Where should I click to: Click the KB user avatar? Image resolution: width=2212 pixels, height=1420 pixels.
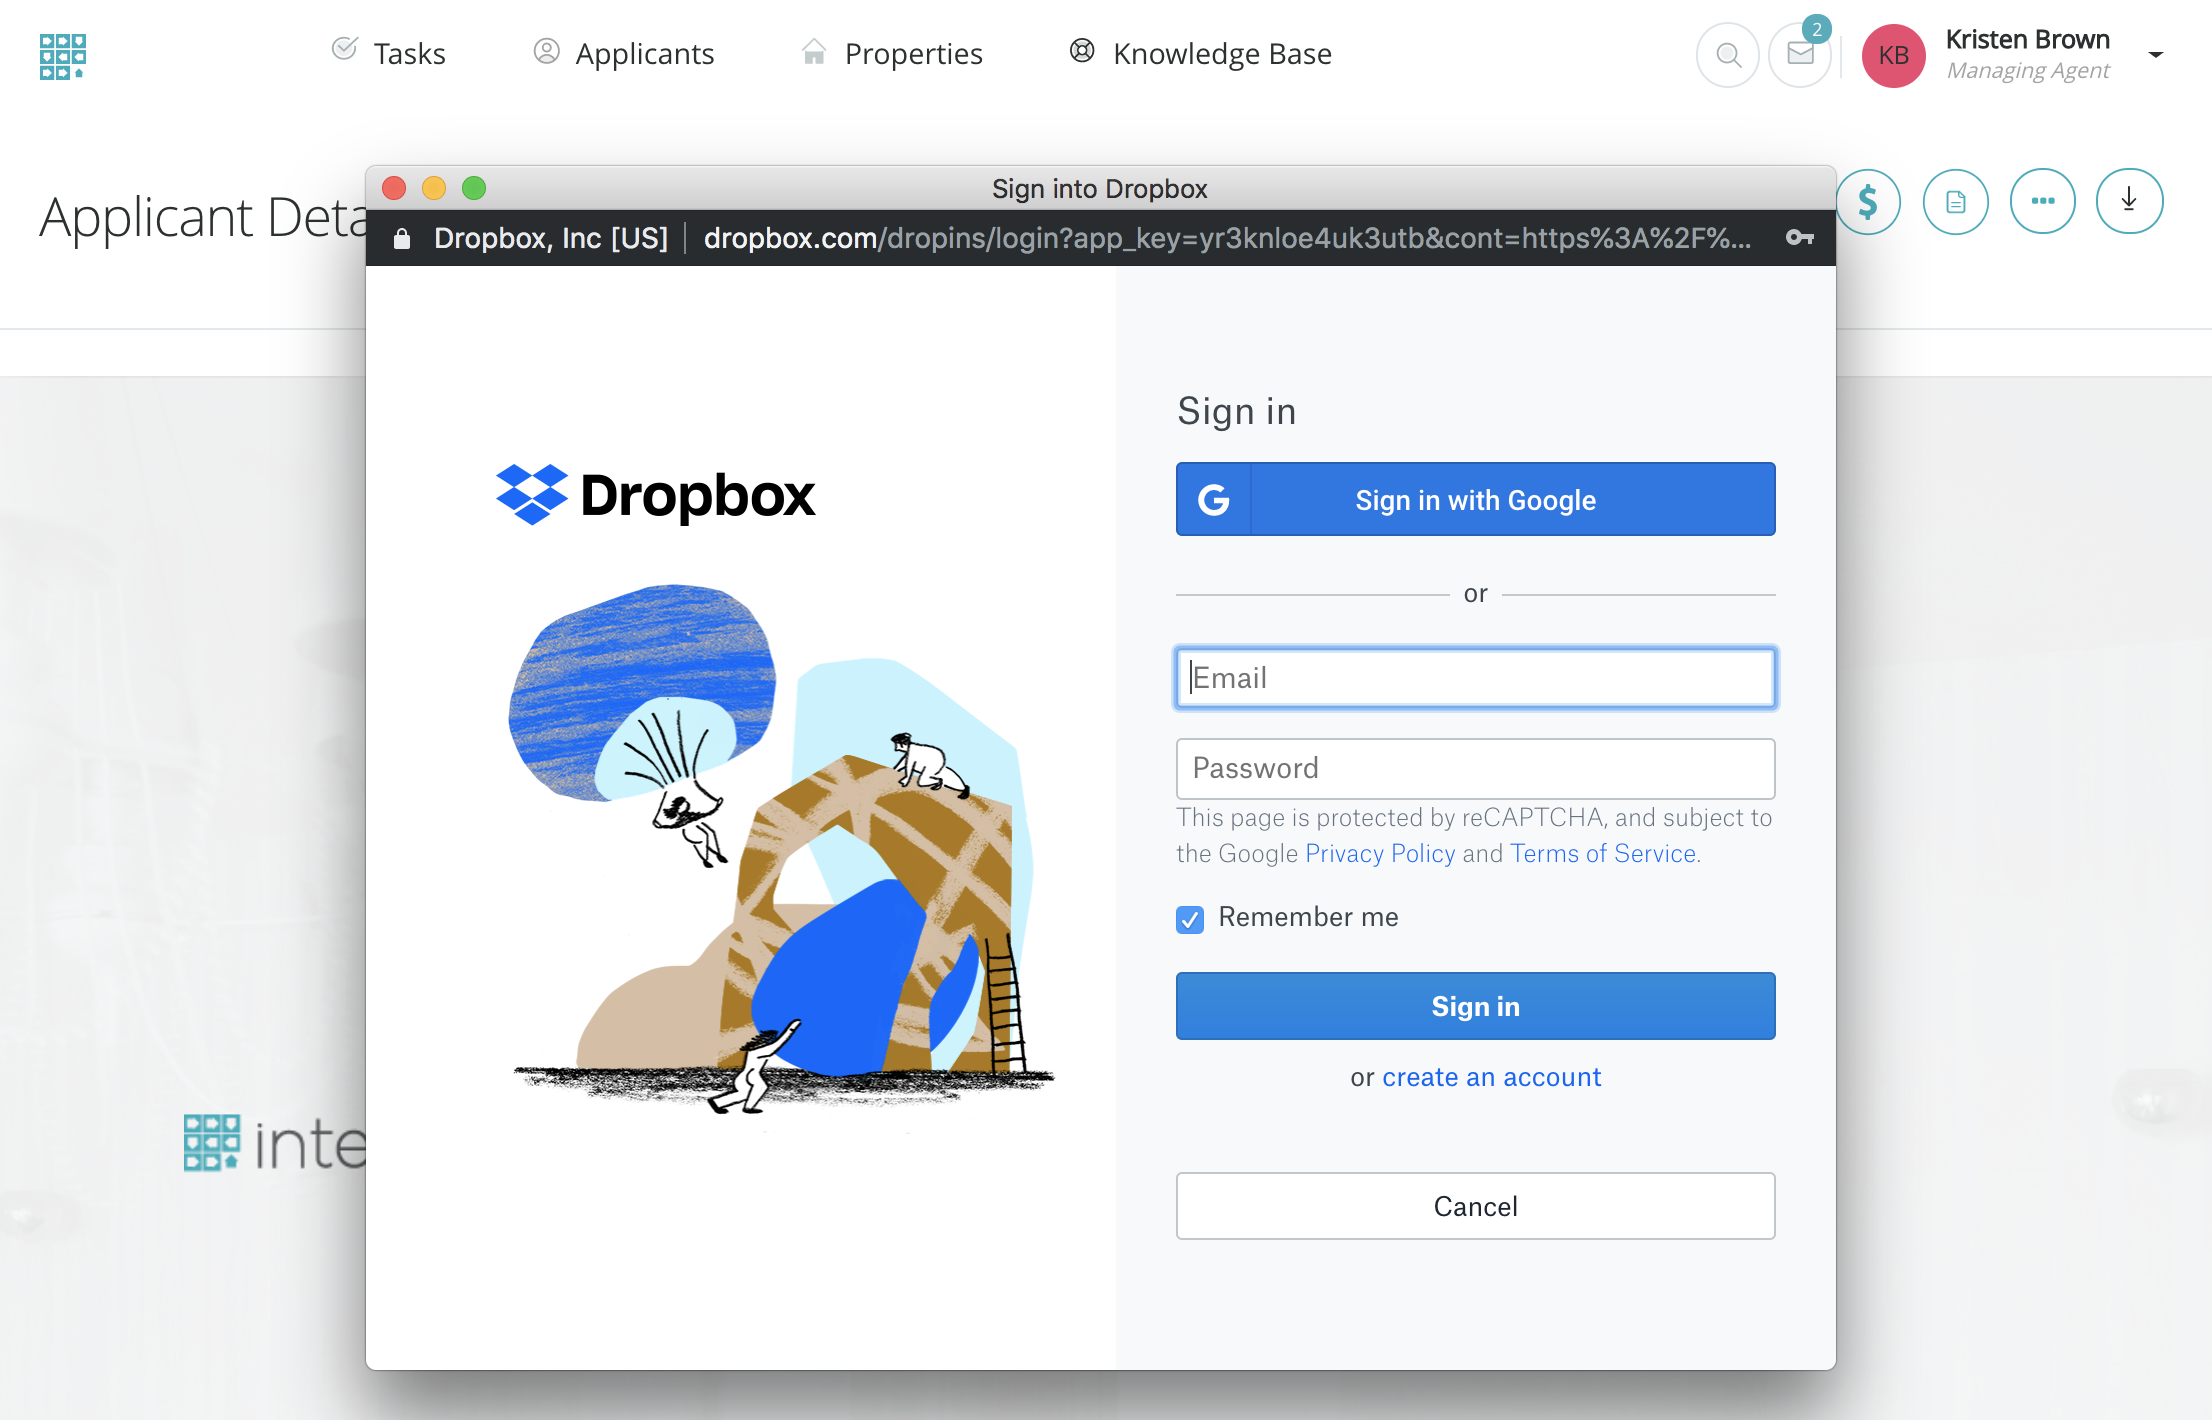pyautogui.click(x=1893, y=56)
